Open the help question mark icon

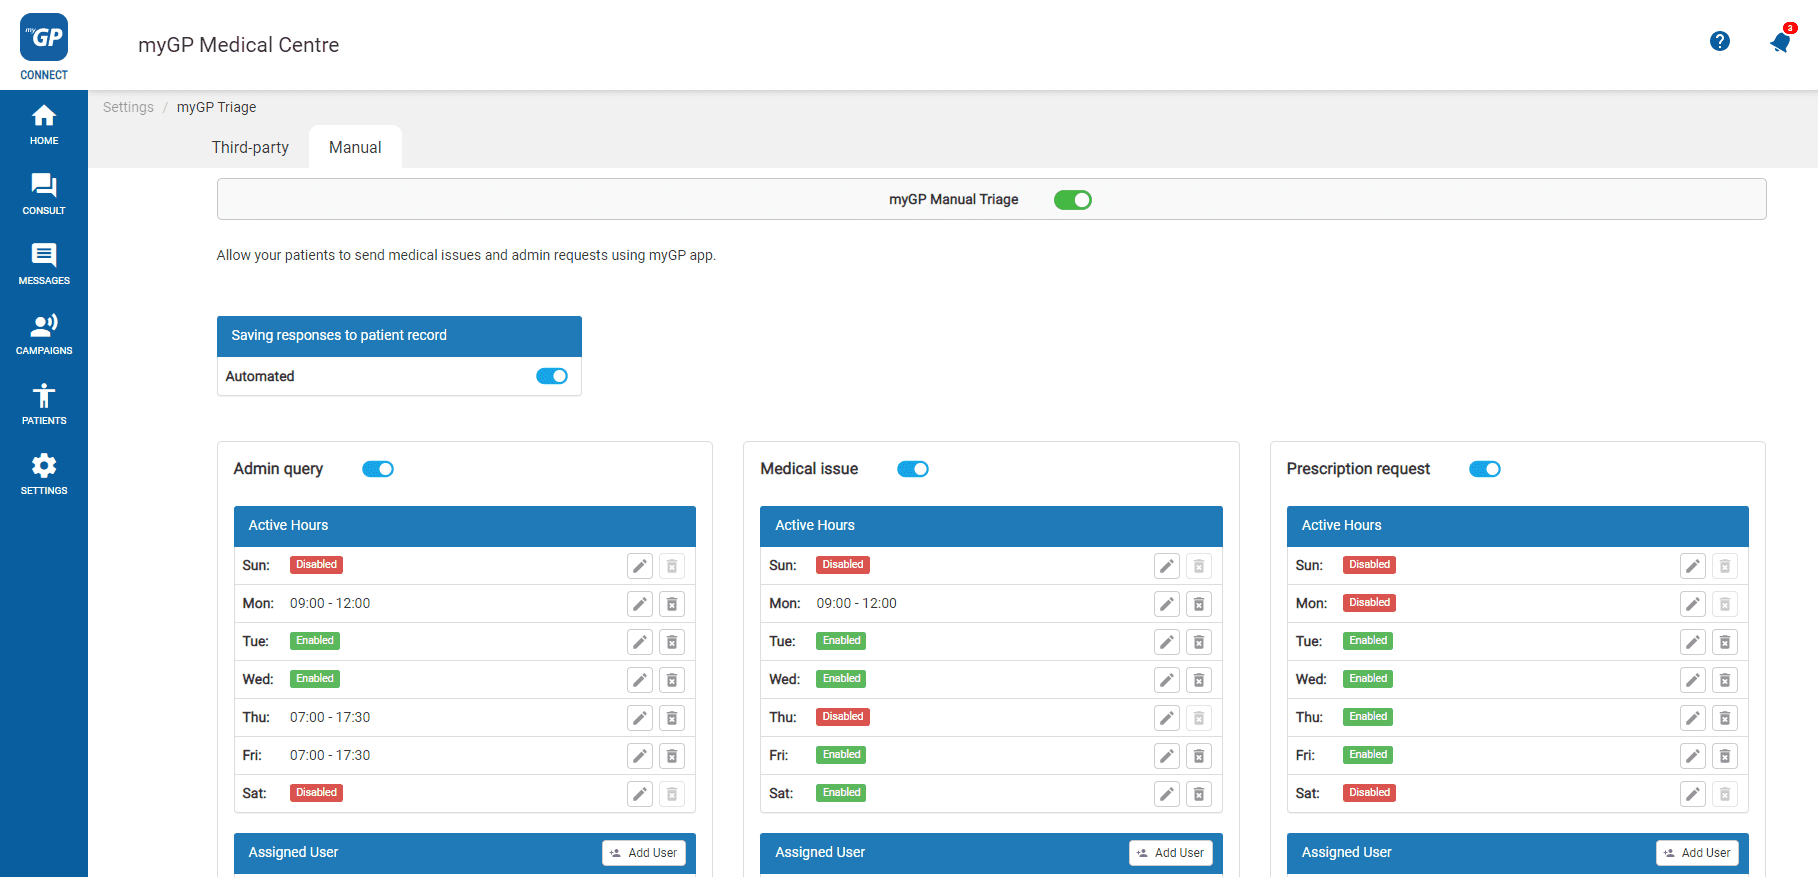(1720, 41)
